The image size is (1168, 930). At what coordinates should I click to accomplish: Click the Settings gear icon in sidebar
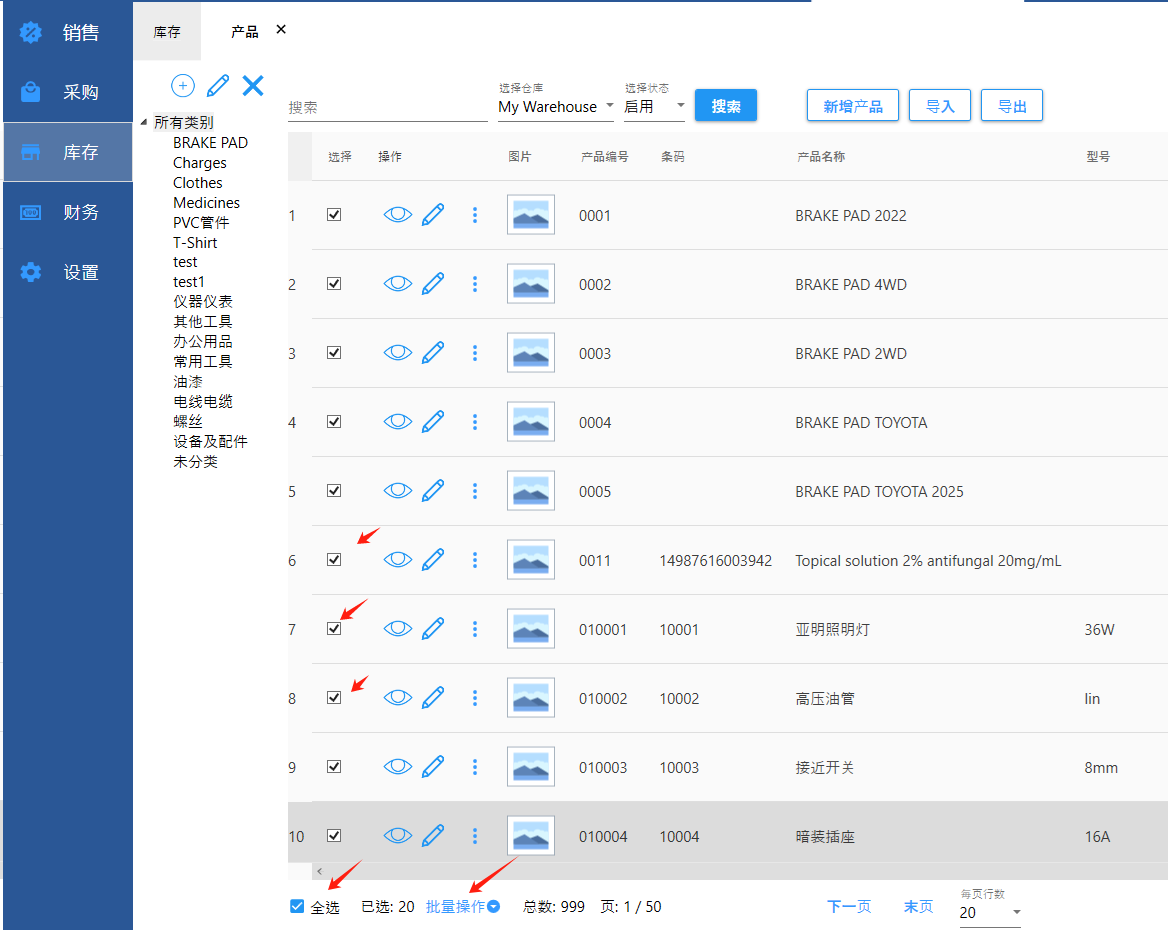pos(31,272)
